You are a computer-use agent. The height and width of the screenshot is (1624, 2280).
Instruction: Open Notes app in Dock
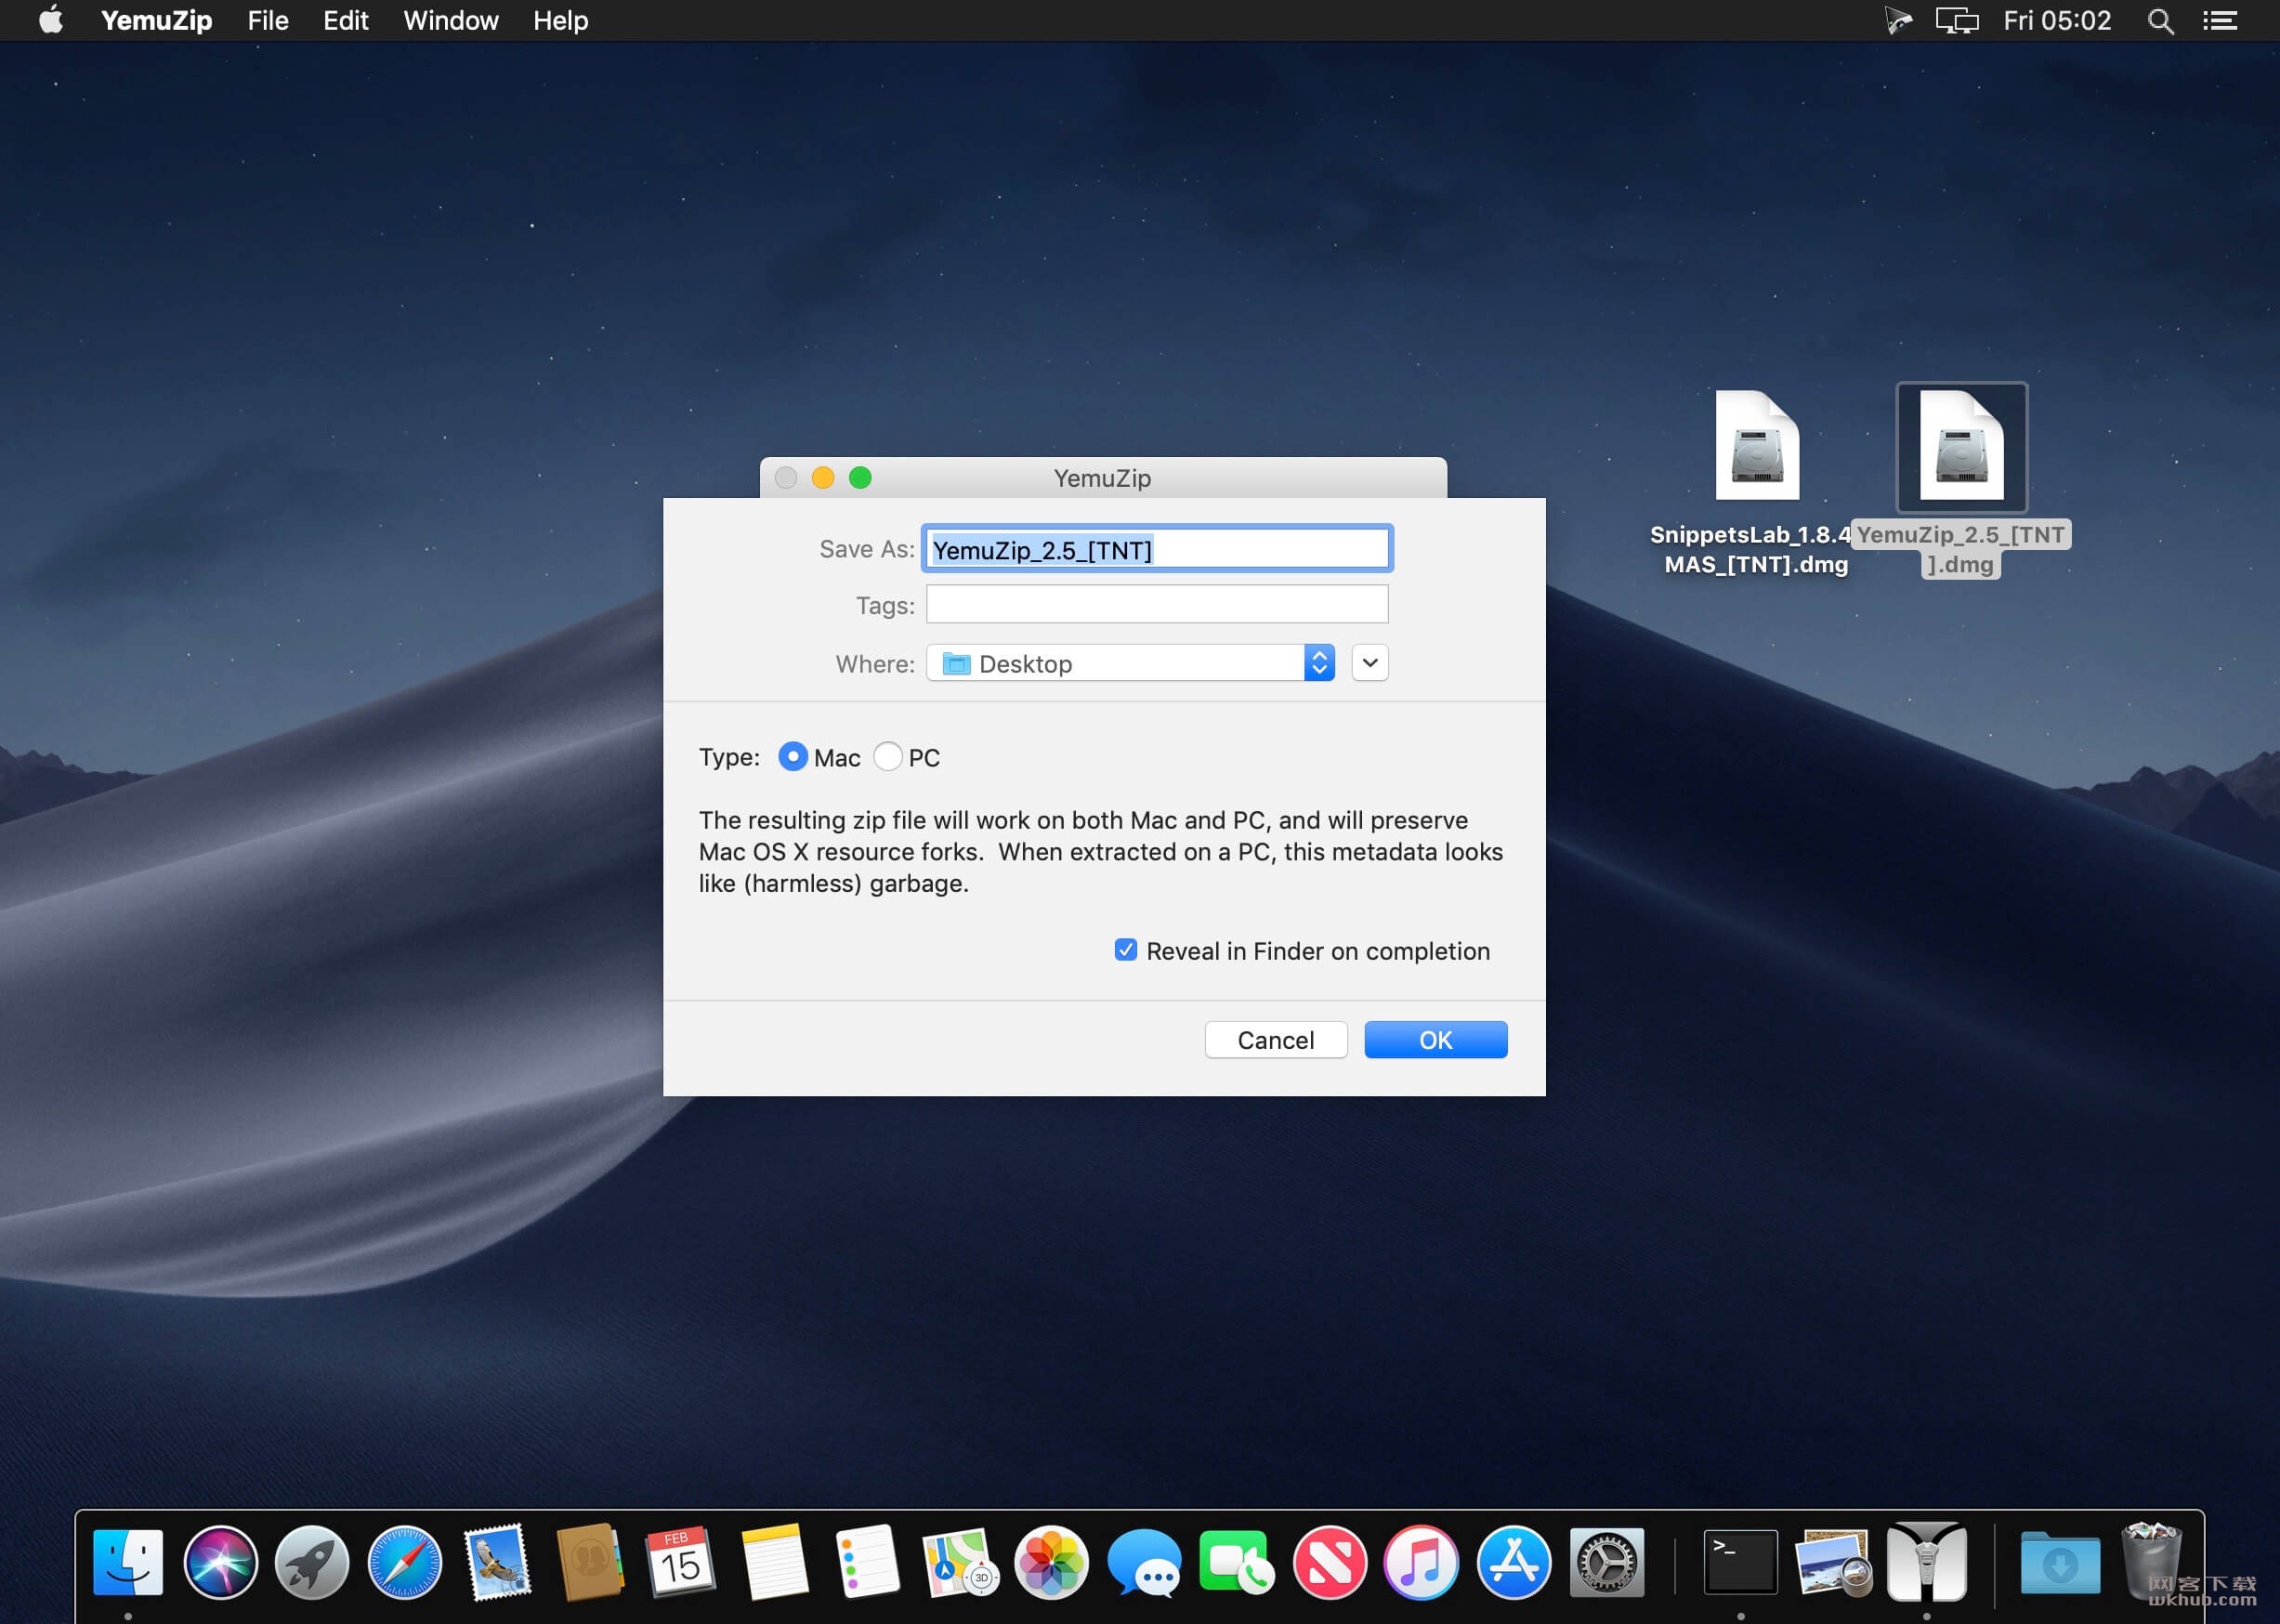(x=773, y=1562)
